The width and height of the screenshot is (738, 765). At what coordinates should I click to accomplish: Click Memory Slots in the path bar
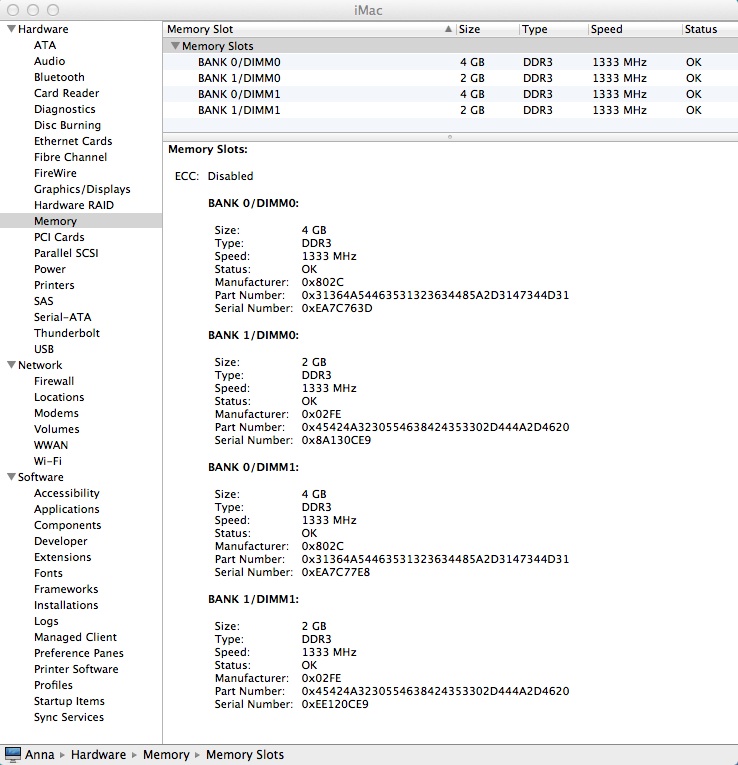(x=244, y=754)
